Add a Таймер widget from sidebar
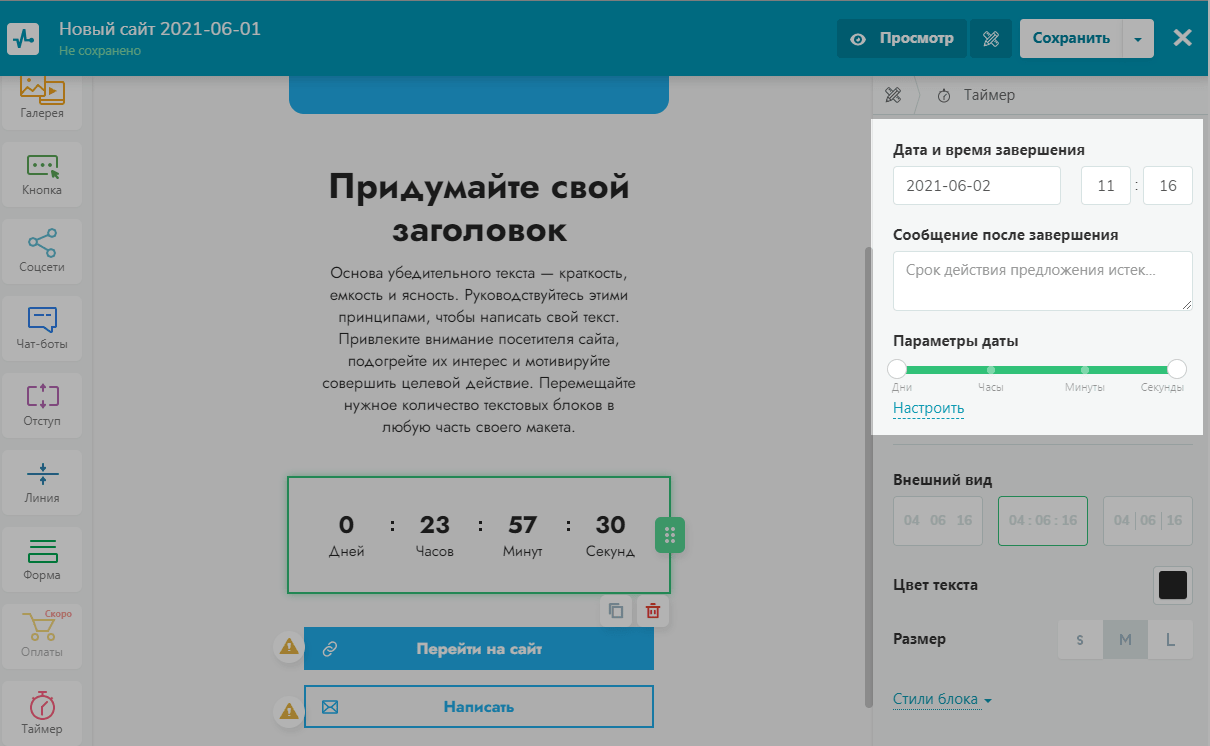The height and width of the screenshot is (746, 1210). (41, 713)
